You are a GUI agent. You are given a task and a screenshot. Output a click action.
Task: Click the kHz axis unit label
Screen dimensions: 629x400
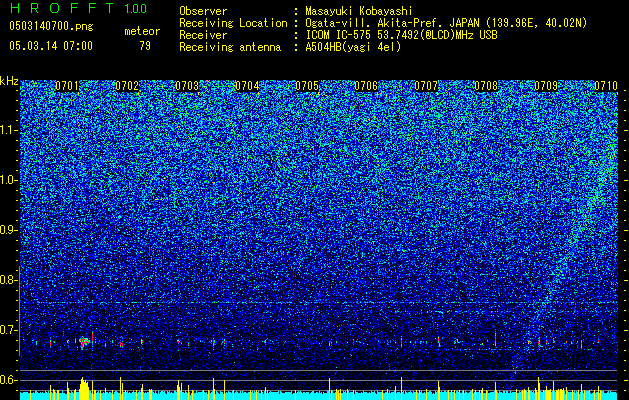9,81
